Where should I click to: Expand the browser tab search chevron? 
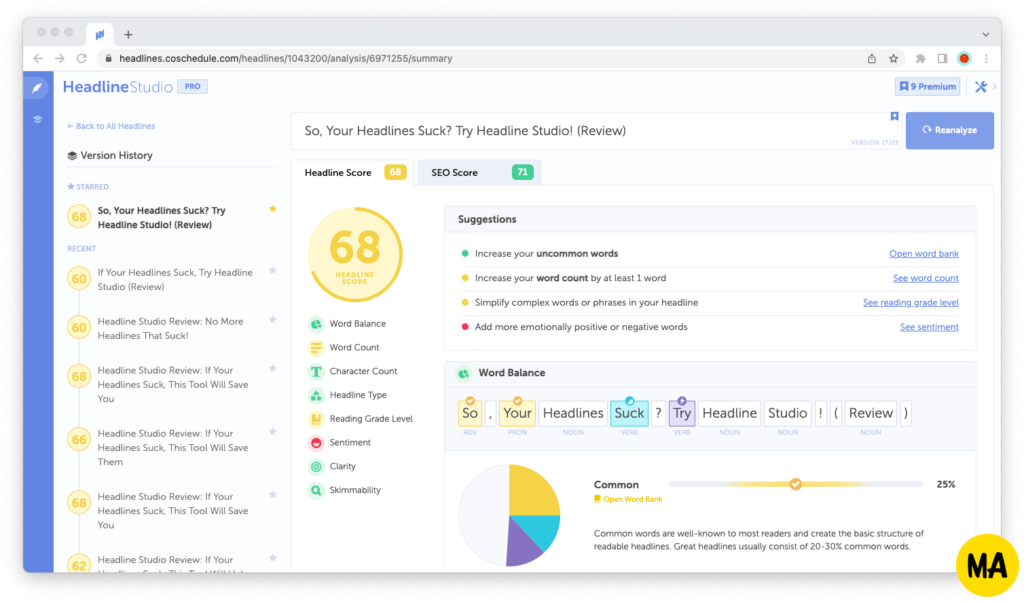[x=985, y=34]
